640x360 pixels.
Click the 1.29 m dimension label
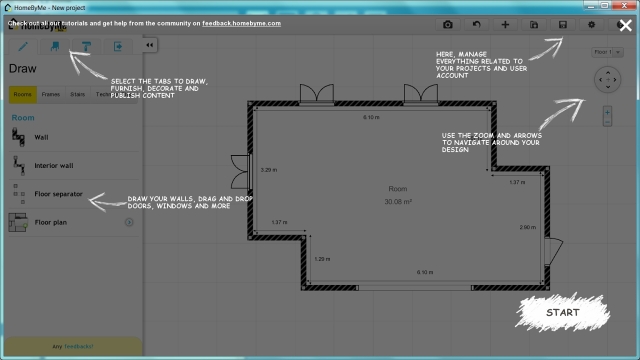[322, 259]
